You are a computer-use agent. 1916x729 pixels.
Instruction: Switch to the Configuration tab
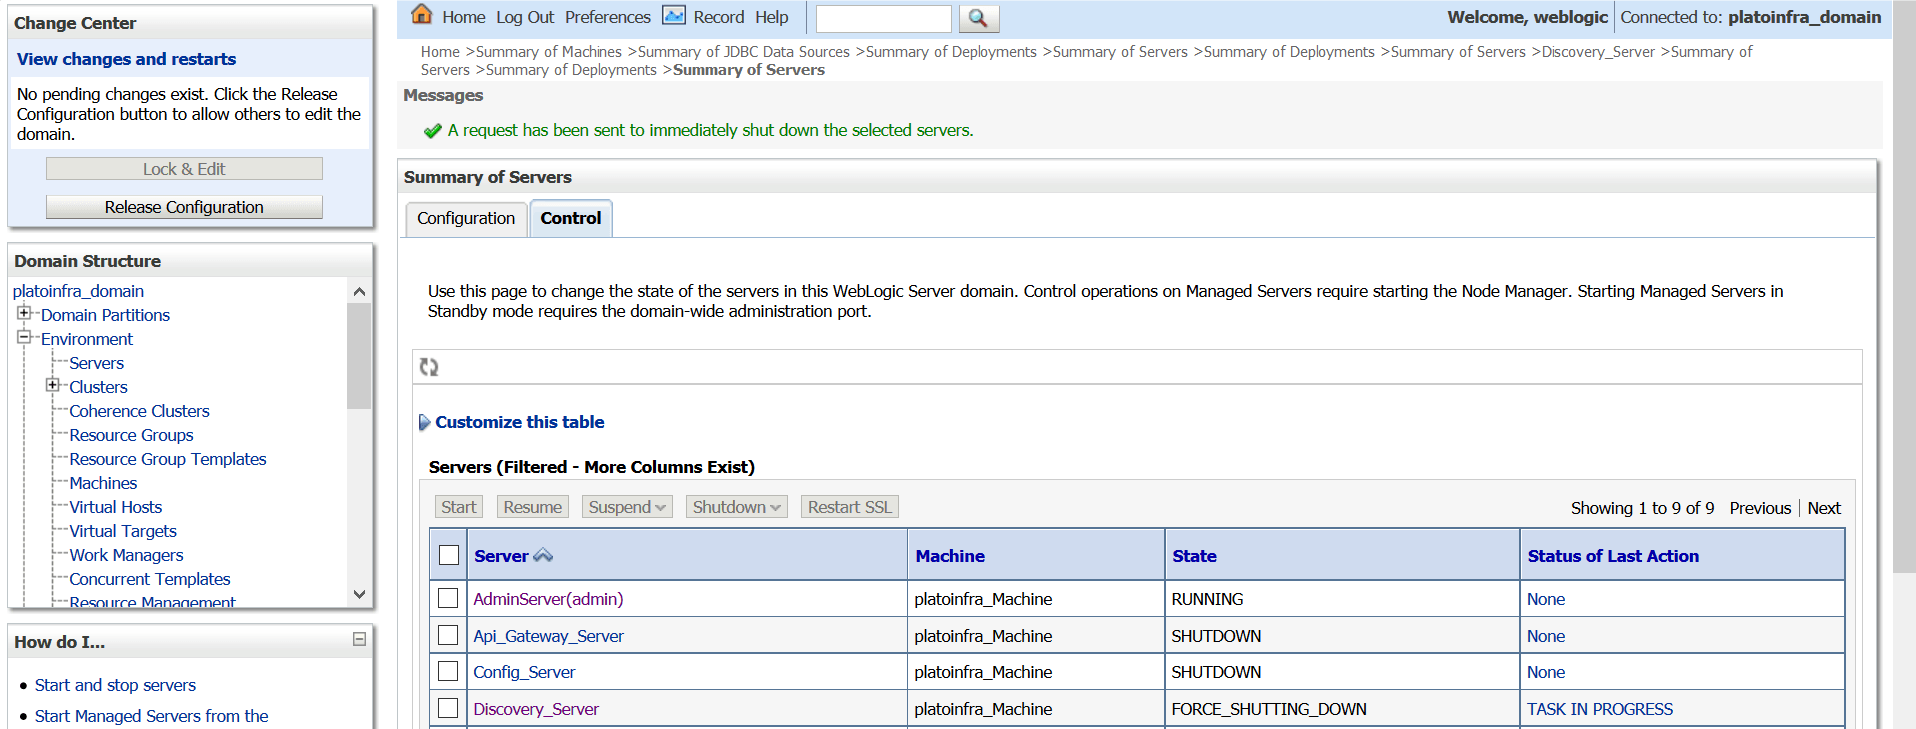point(466,218)
